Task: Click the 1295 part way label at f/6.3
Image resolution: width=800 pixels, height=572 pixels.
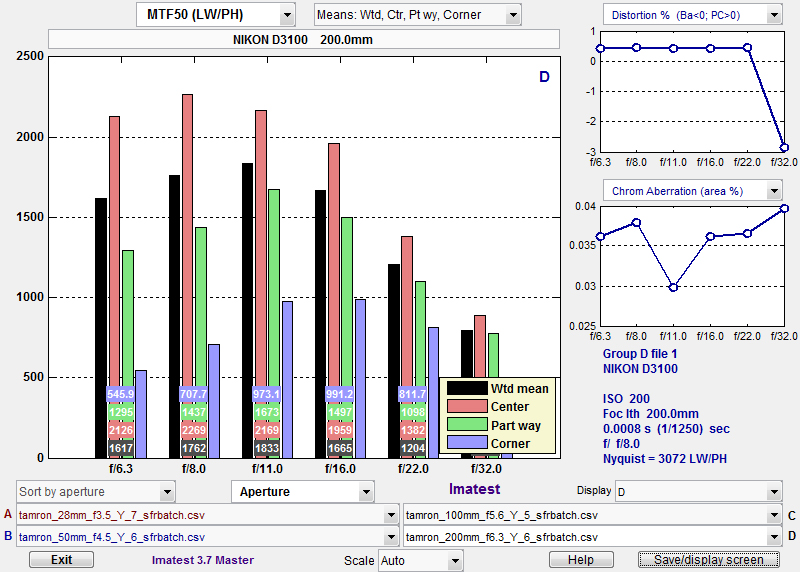Action: point(121,412)
